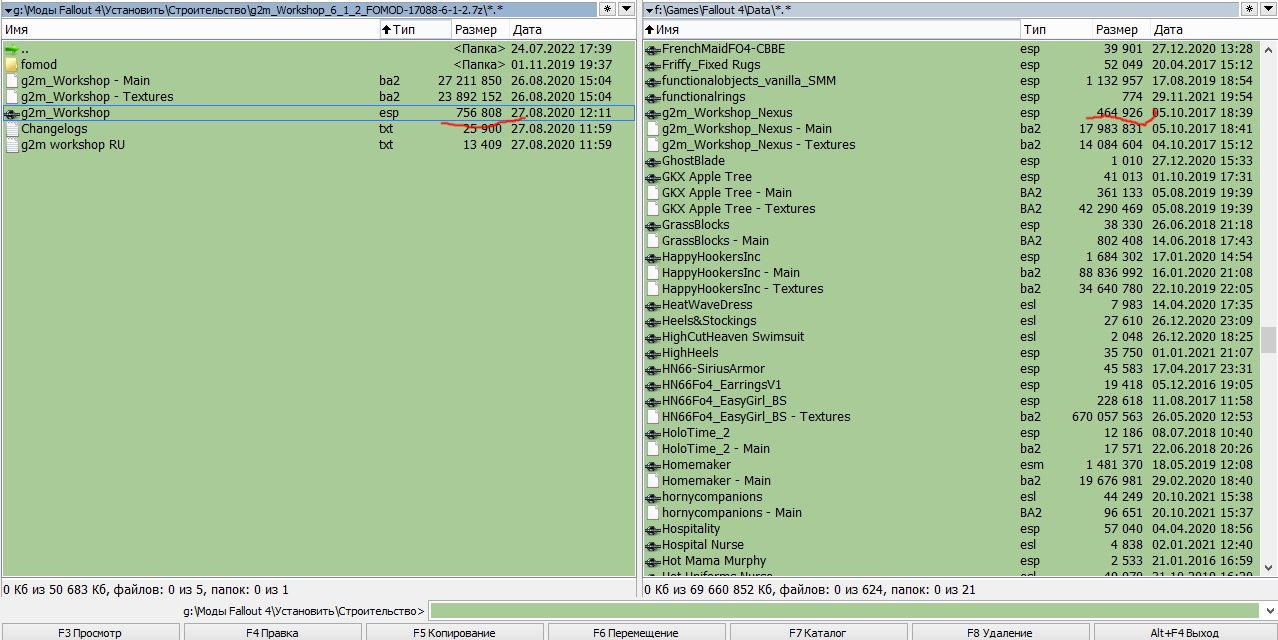This screenshot has height=640, width=1278.
Task: Open right panel favorites asterisk button
Action: 1249,9
